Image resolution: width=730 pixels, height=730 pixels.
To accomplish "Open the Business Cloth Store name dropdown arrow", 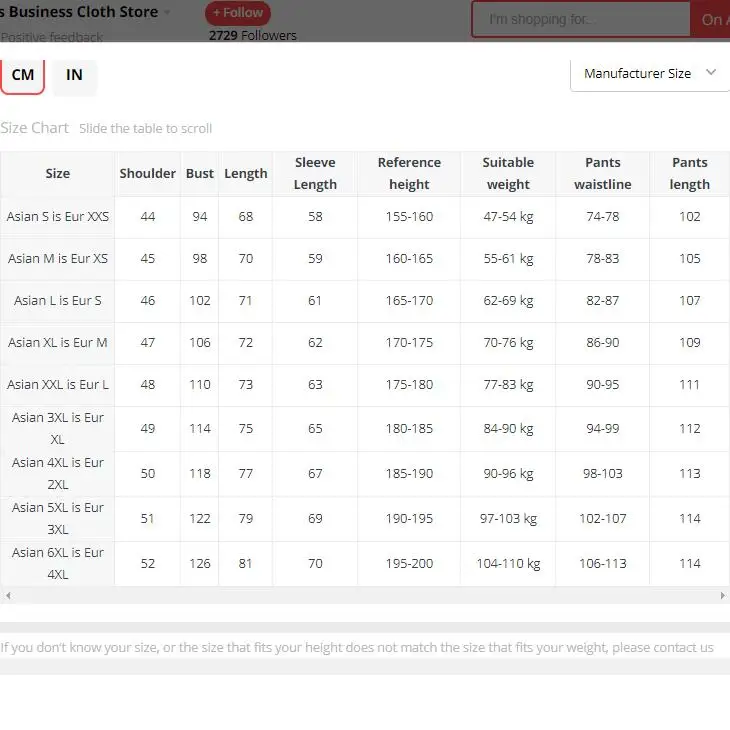I will click(x=167, y=13).
